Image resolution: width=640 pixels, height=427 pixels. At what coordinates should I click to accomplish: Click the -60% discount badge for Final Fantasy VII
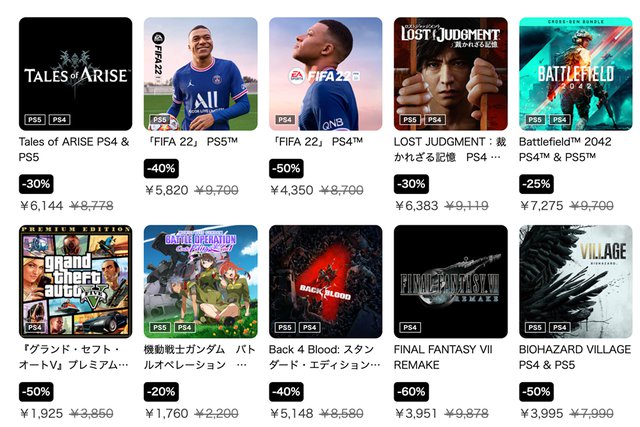[411, 392]
